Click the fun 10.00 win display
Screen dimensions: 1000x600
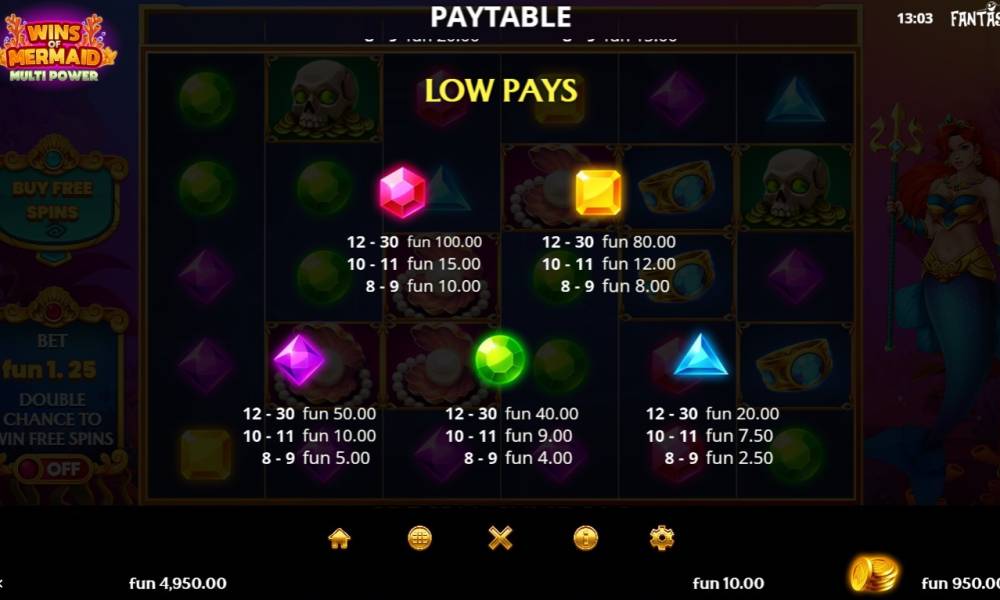728,583
